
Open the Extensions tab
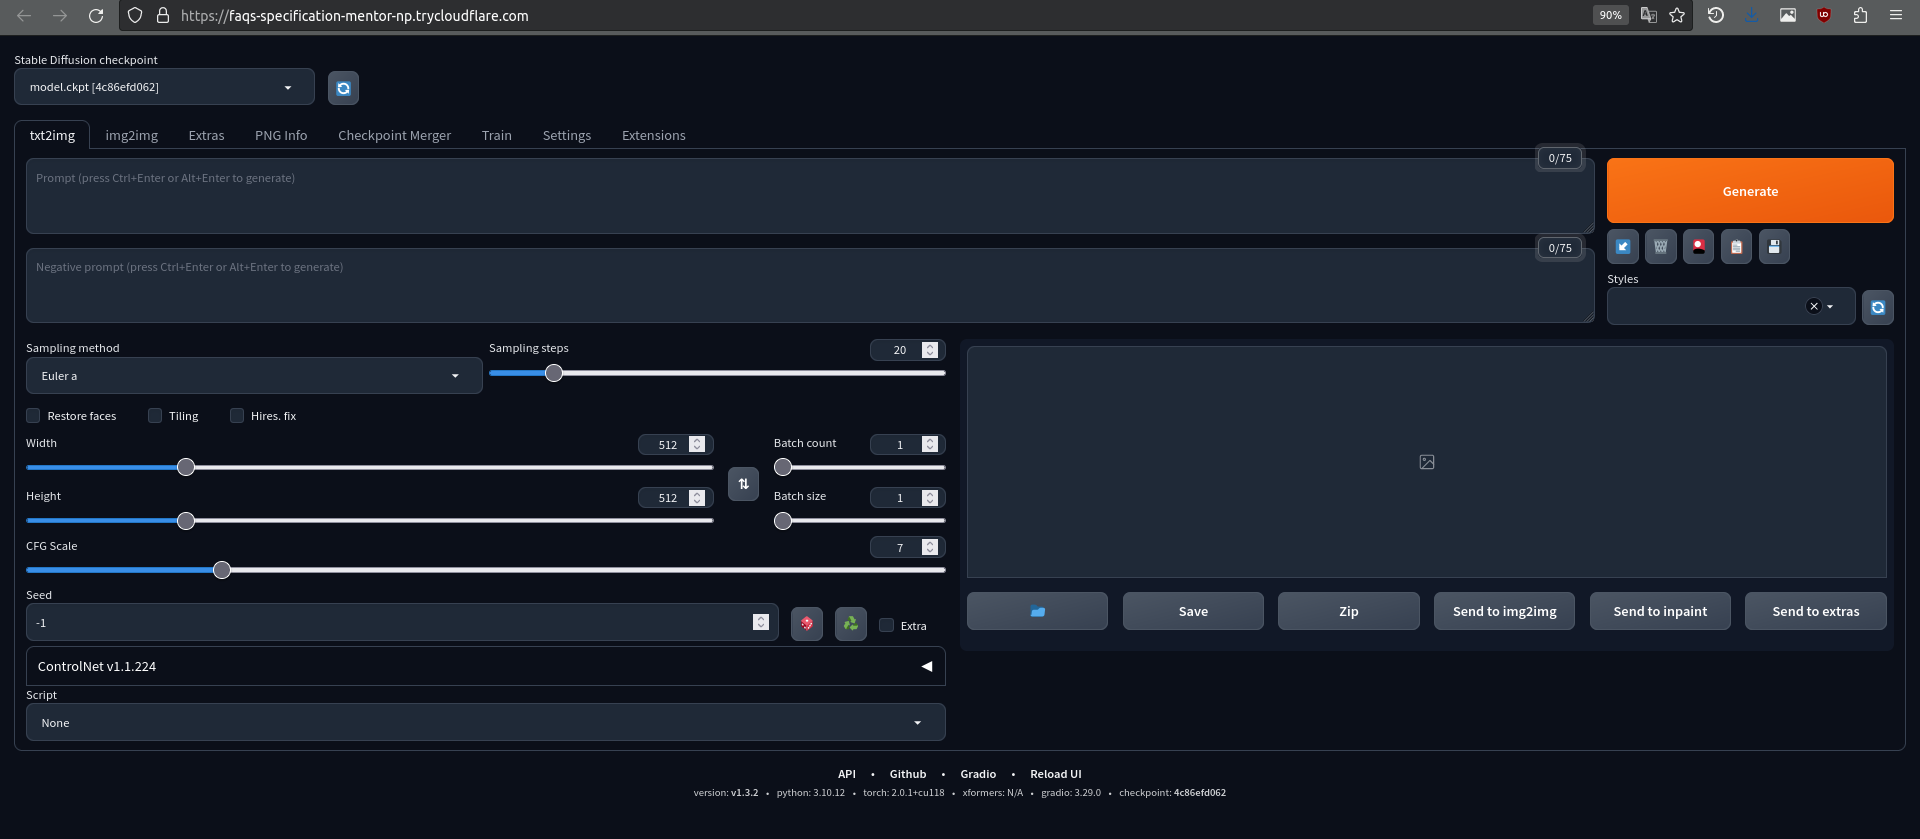tap(653, 135)
